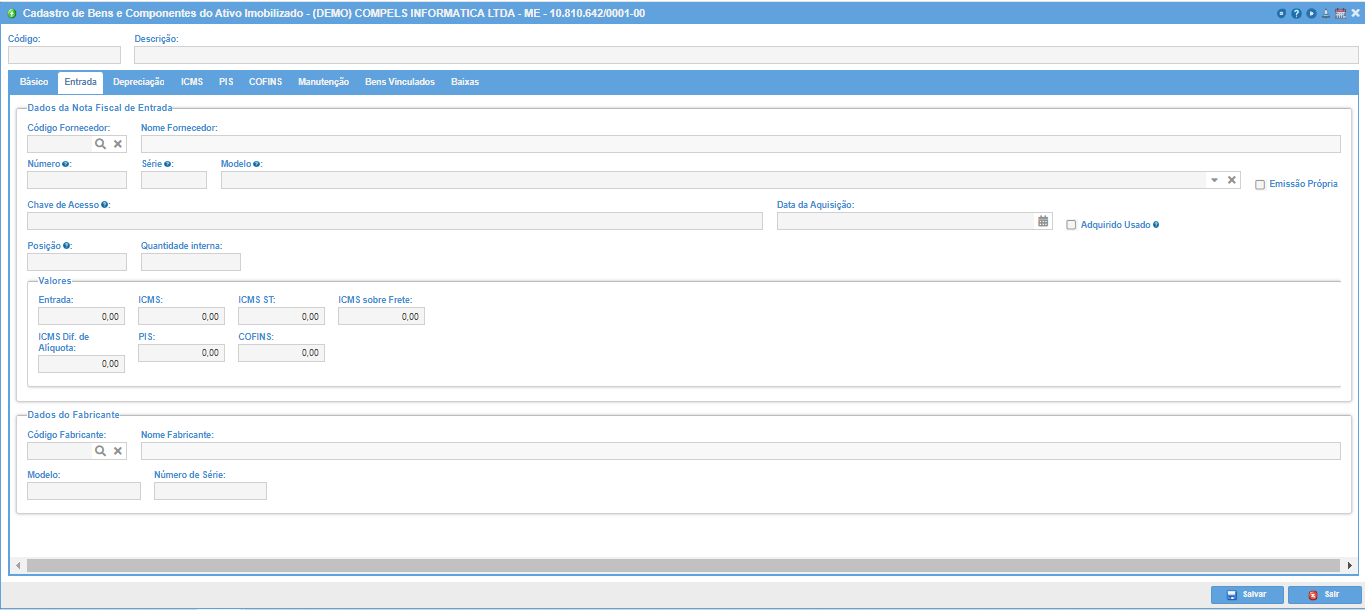The width and height of the screenshot is (1365, 610).
Task: Click help icon next to Chave de Acesso
Action: pyautogui.click(x=105, y=205)
